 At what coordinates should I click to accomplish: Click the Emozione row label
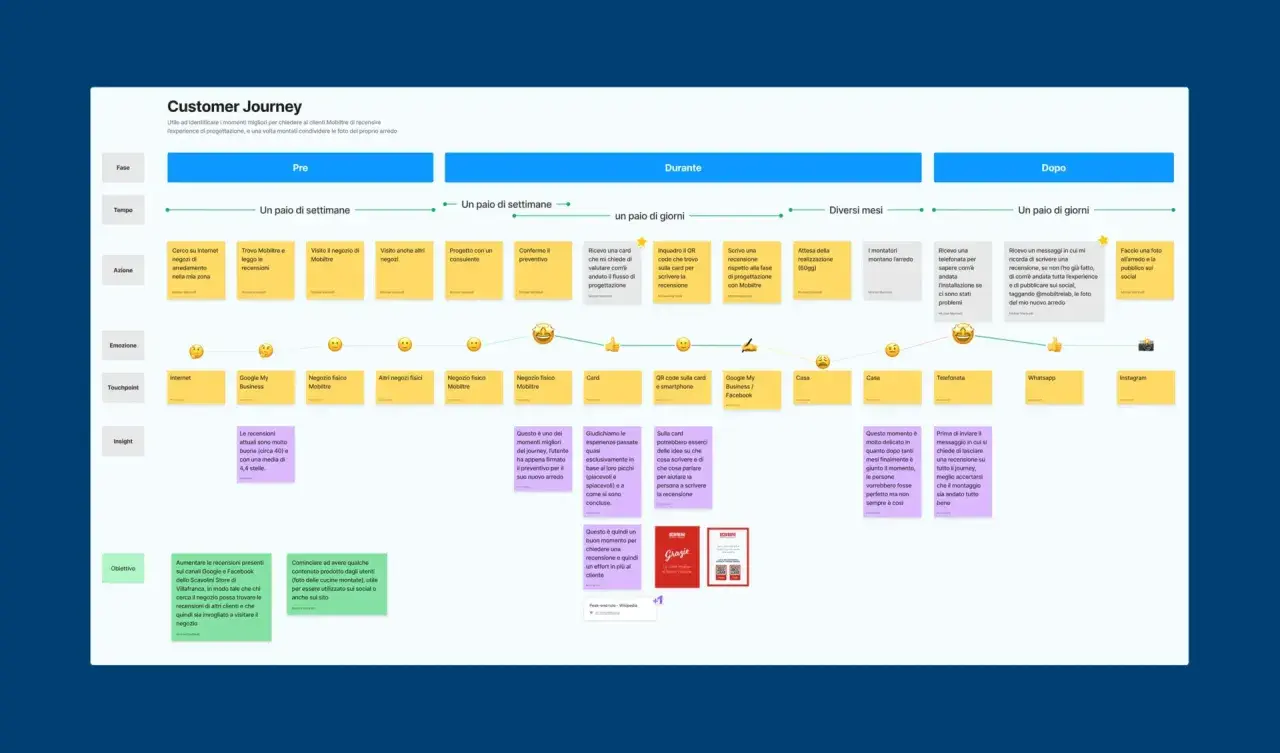pos(123,345)
